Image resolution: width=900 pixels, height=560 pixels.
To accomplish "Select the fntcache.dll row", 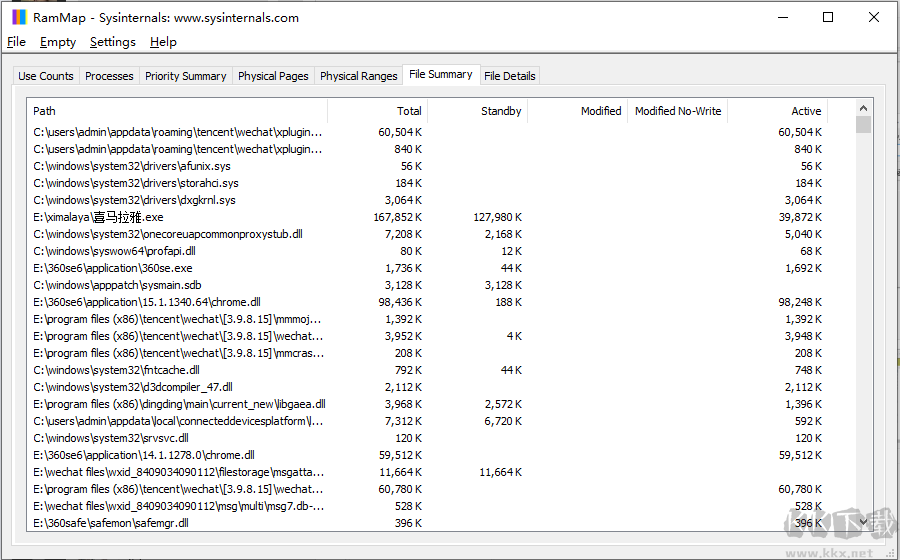I will point(428,370).
